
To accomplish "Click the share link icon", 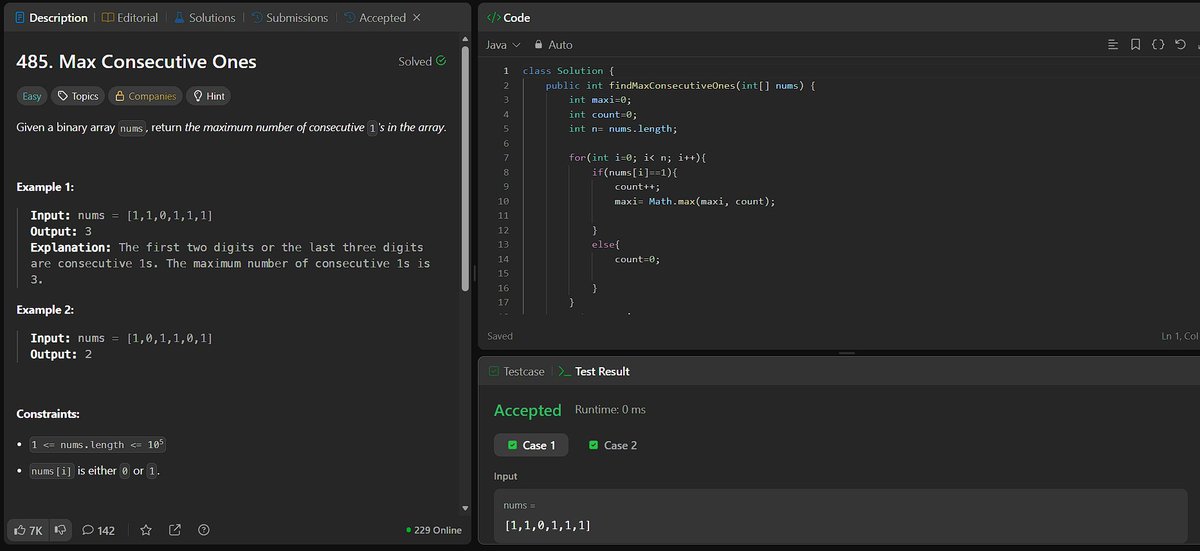I will [x=175, y=530].
